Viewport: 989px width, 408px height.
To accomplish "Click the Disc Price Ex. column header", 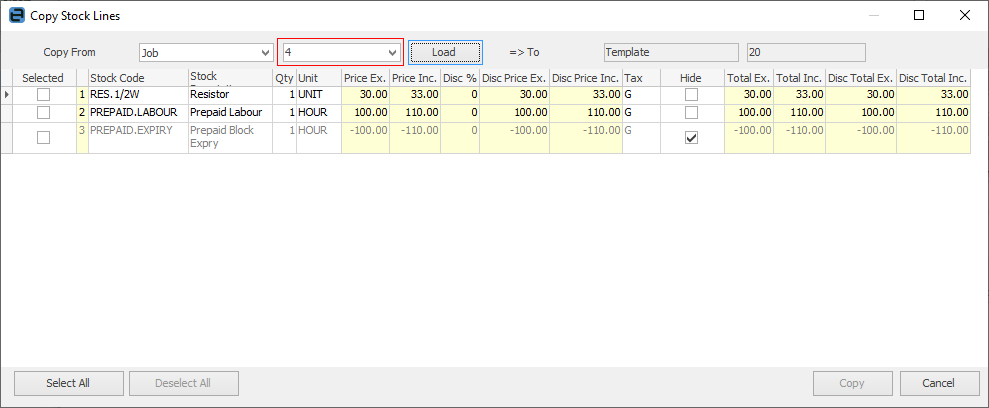I will (514, 78).
